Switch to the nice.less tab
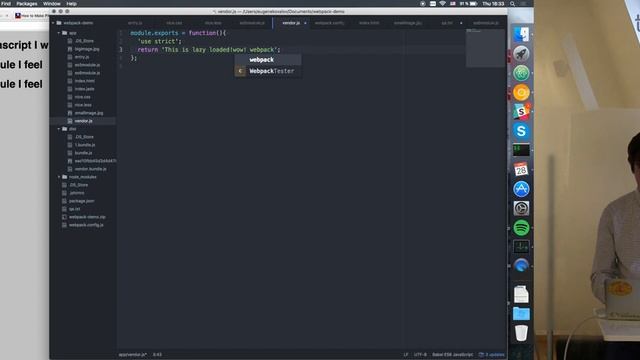Viewport: 640px width, 360px height. pos(213,23)
